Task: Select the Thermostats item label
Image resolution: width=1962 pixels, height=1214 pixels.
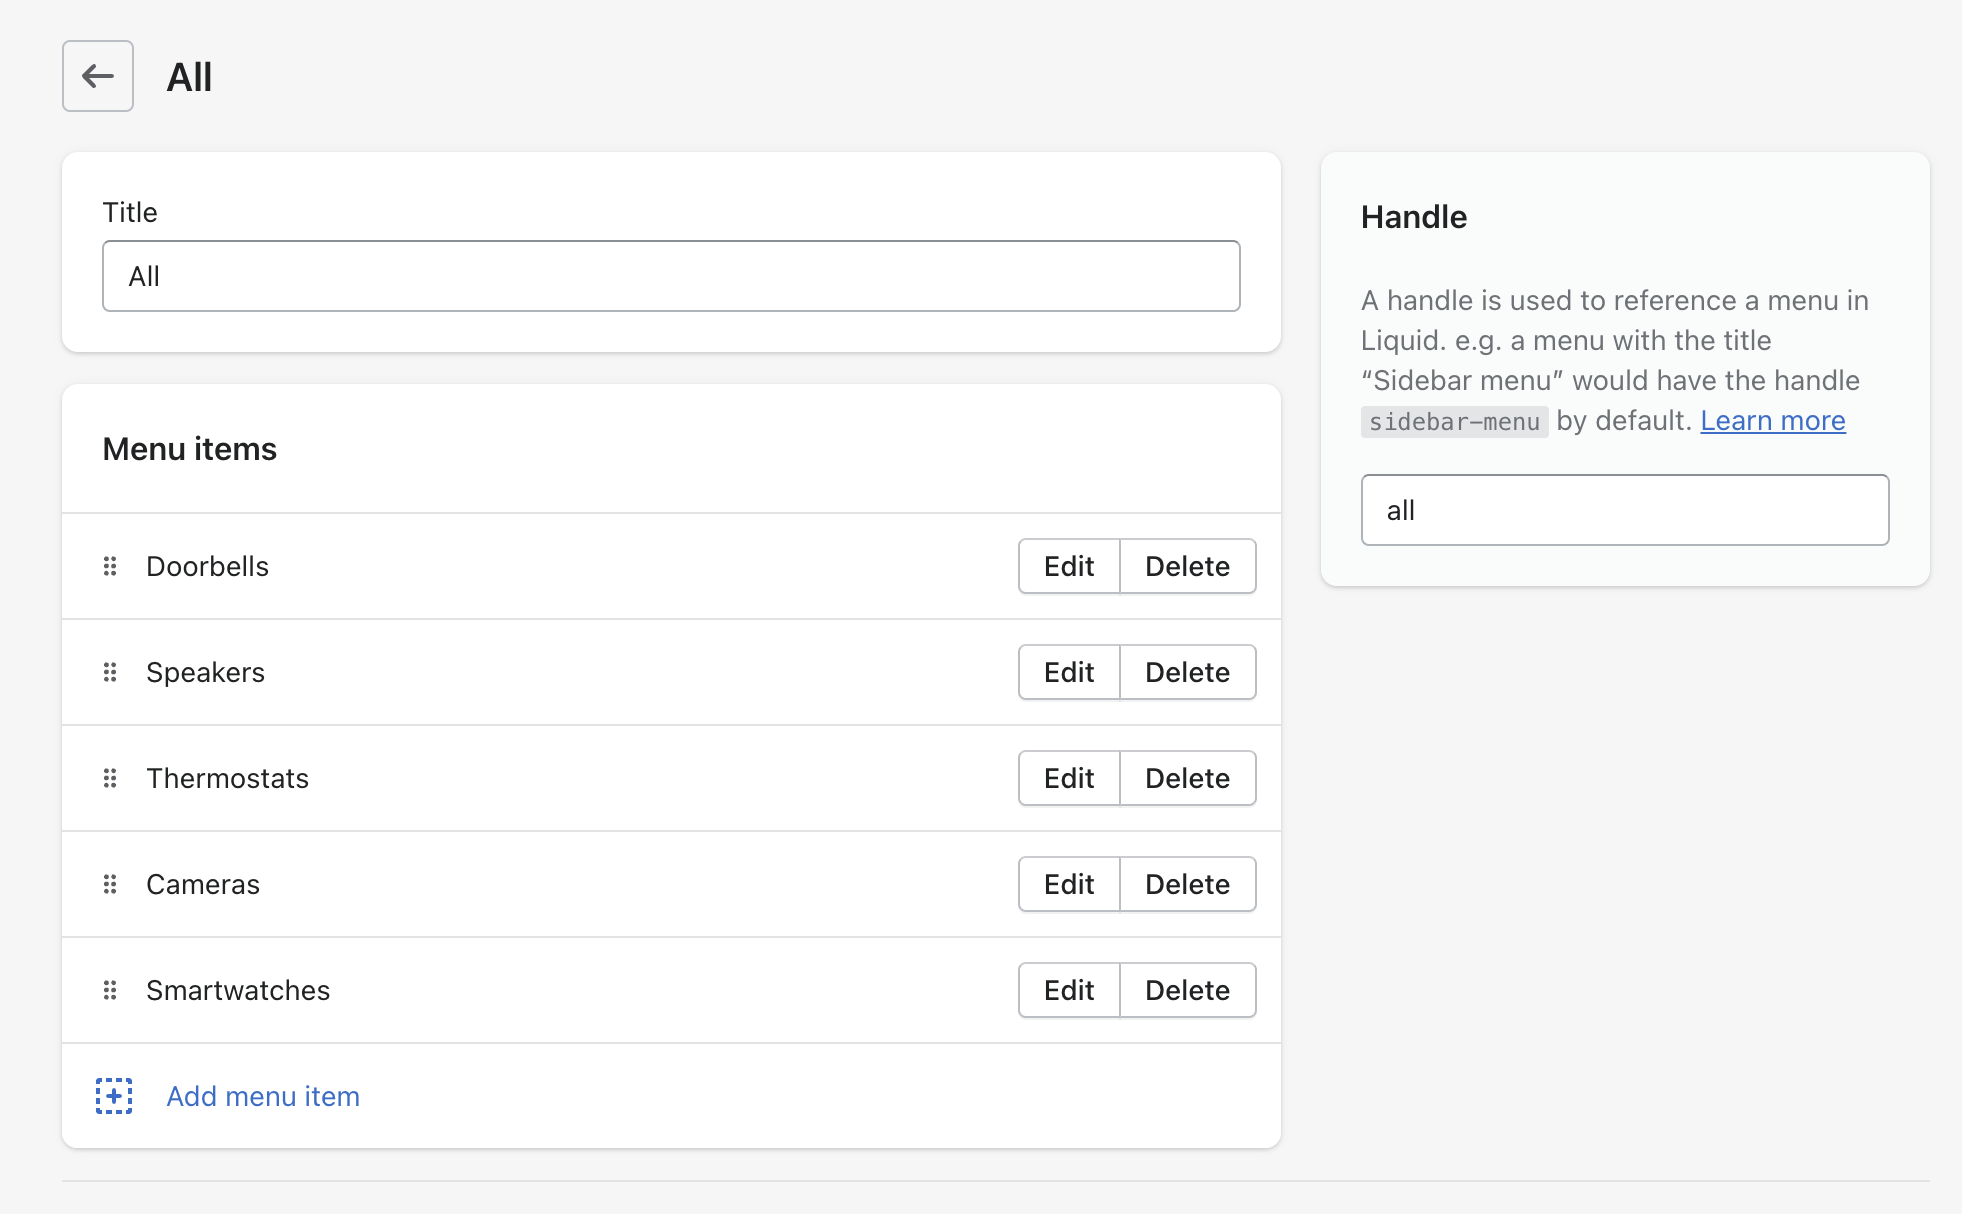Action: click(x=228, y=778)
